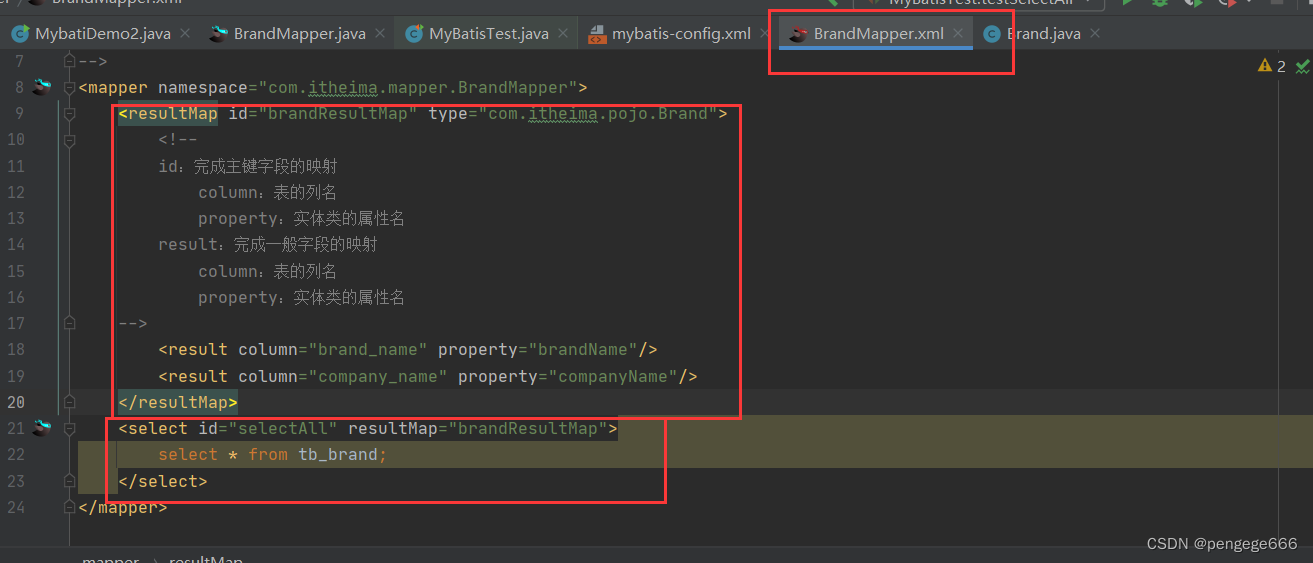1313x563 pixels.
Task: Close the BrandMapper.java tab
Action: [382, 33]
